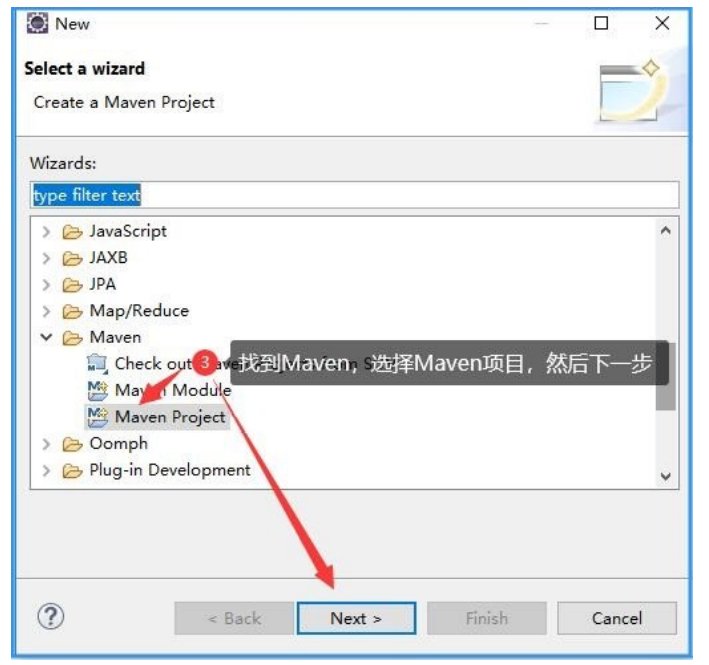709x665 pixels.
Task: Click the Eclipse icon in the title bar
Action: click(37, 24)
